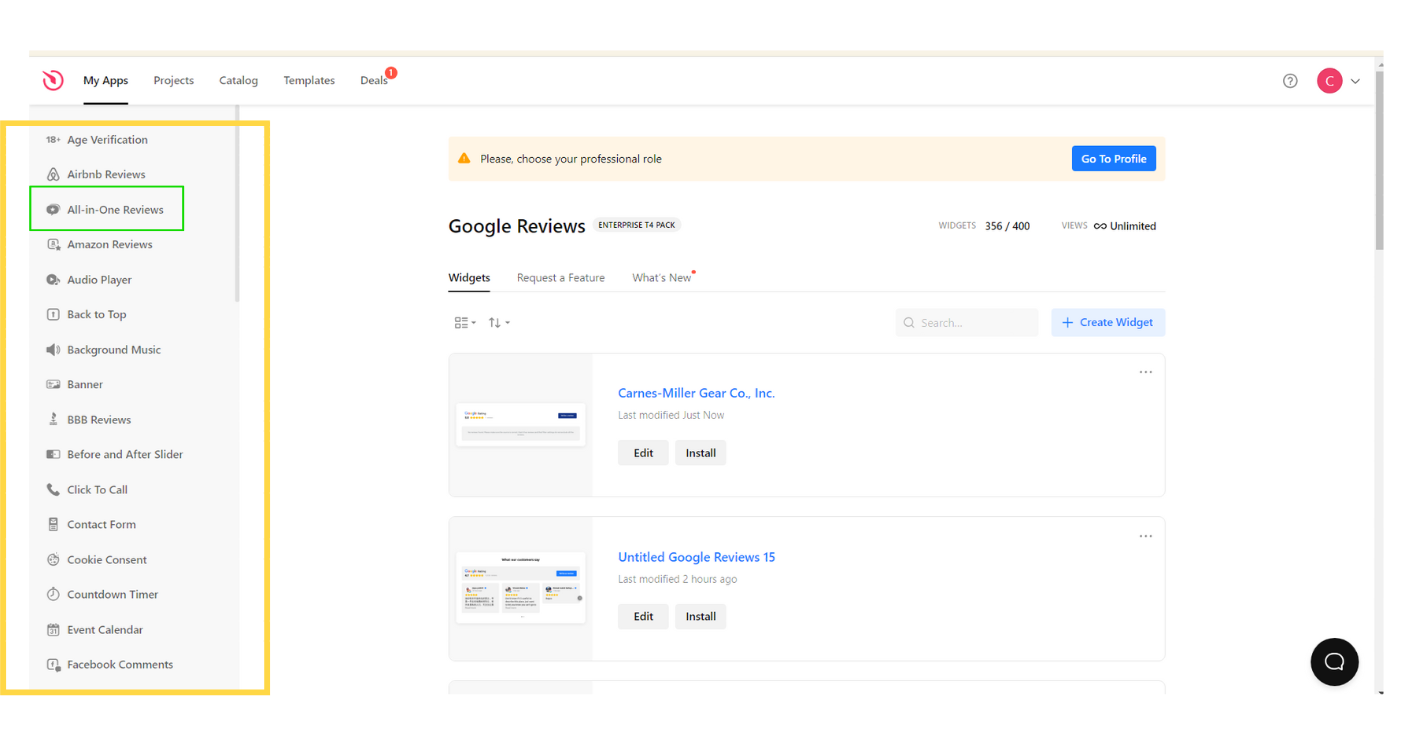Viewport: 1425px width, 746px height.
Task: Open the Audio Player app icon
Action: point(53,280)
